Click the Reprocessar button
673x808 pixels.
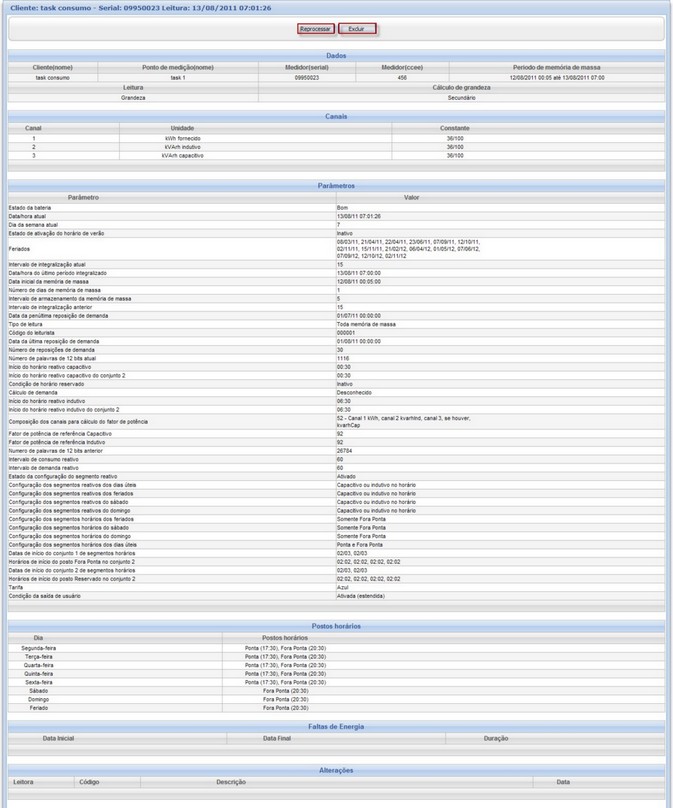(316, 29)
